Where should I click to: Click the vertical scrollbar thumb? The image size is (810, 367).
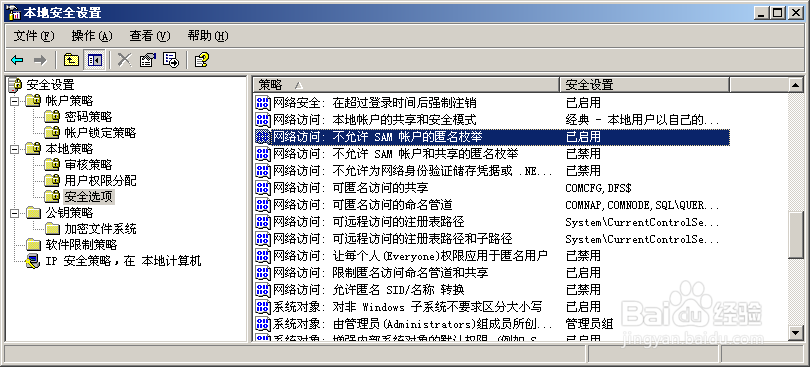(x=796, y=234)
